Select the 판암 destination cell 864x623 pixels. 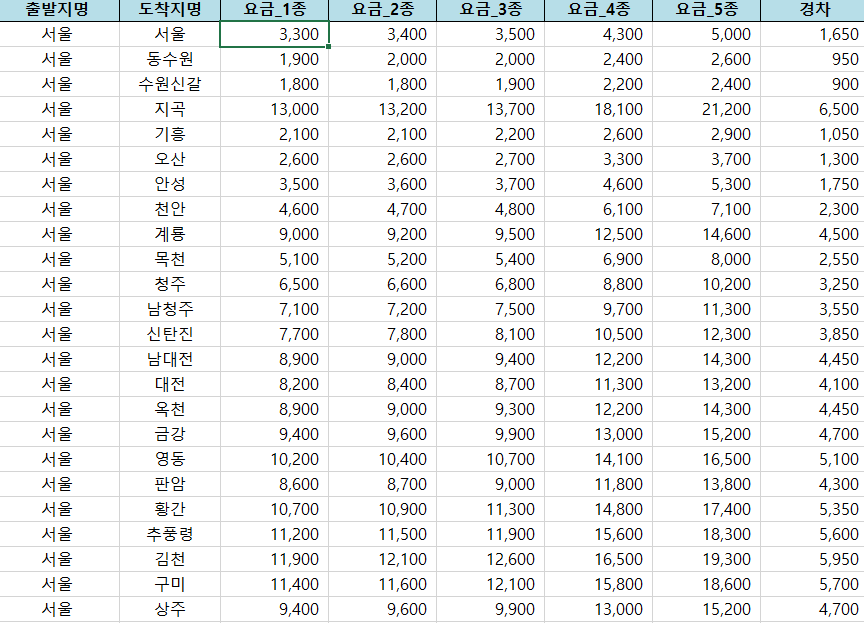170,484
